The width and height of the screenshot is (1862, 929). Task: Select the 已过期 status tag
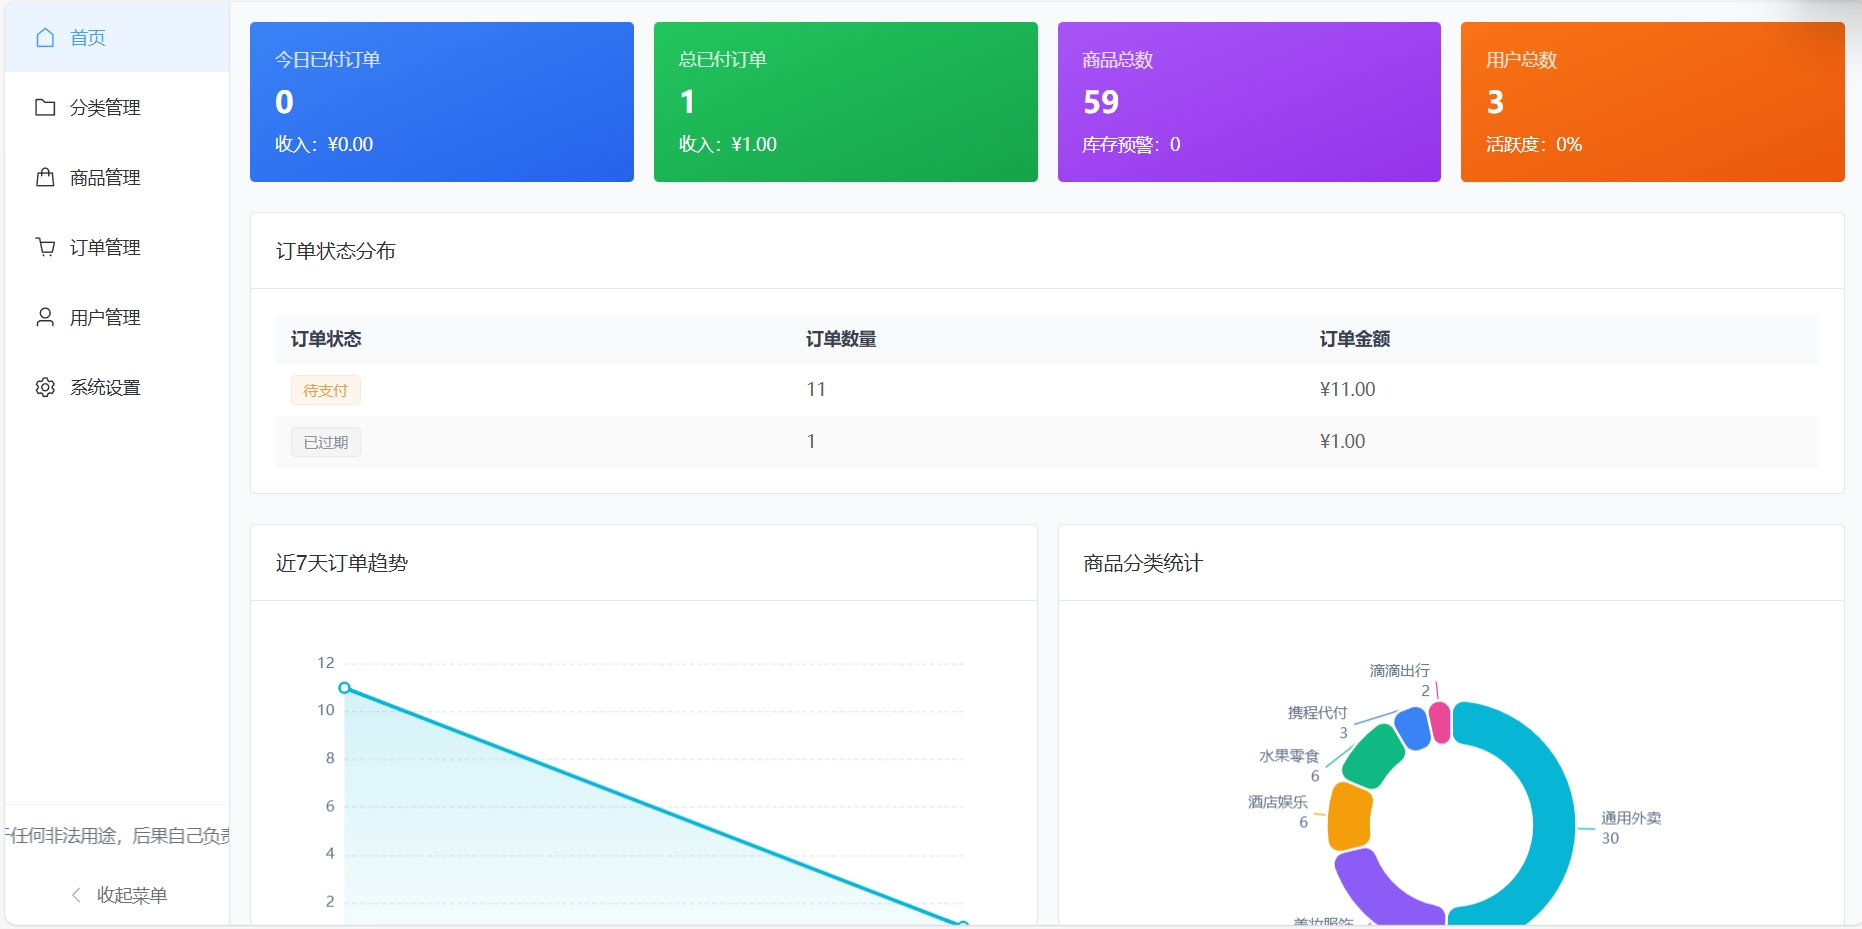[x=325, y=442]
